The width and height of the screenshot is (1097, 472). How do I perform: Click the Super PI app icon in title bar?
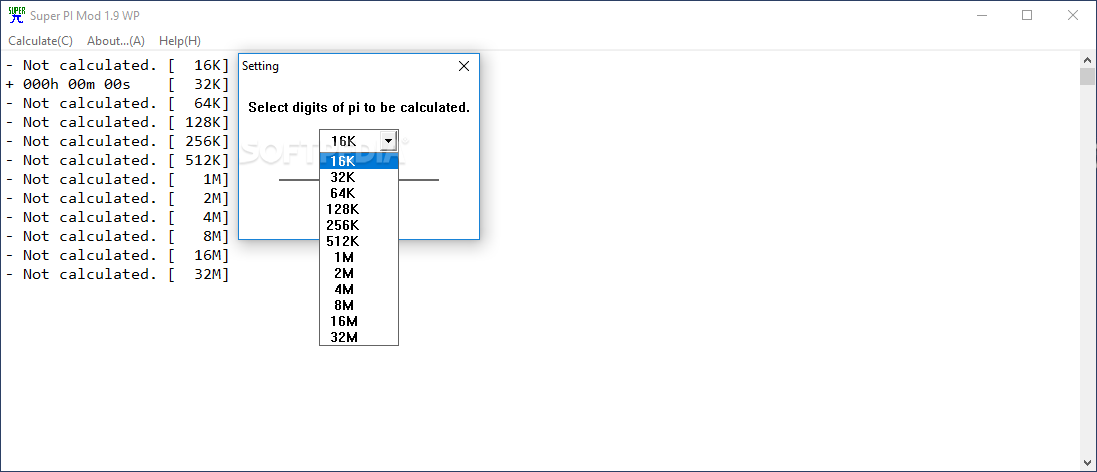[x=15, y=15]
